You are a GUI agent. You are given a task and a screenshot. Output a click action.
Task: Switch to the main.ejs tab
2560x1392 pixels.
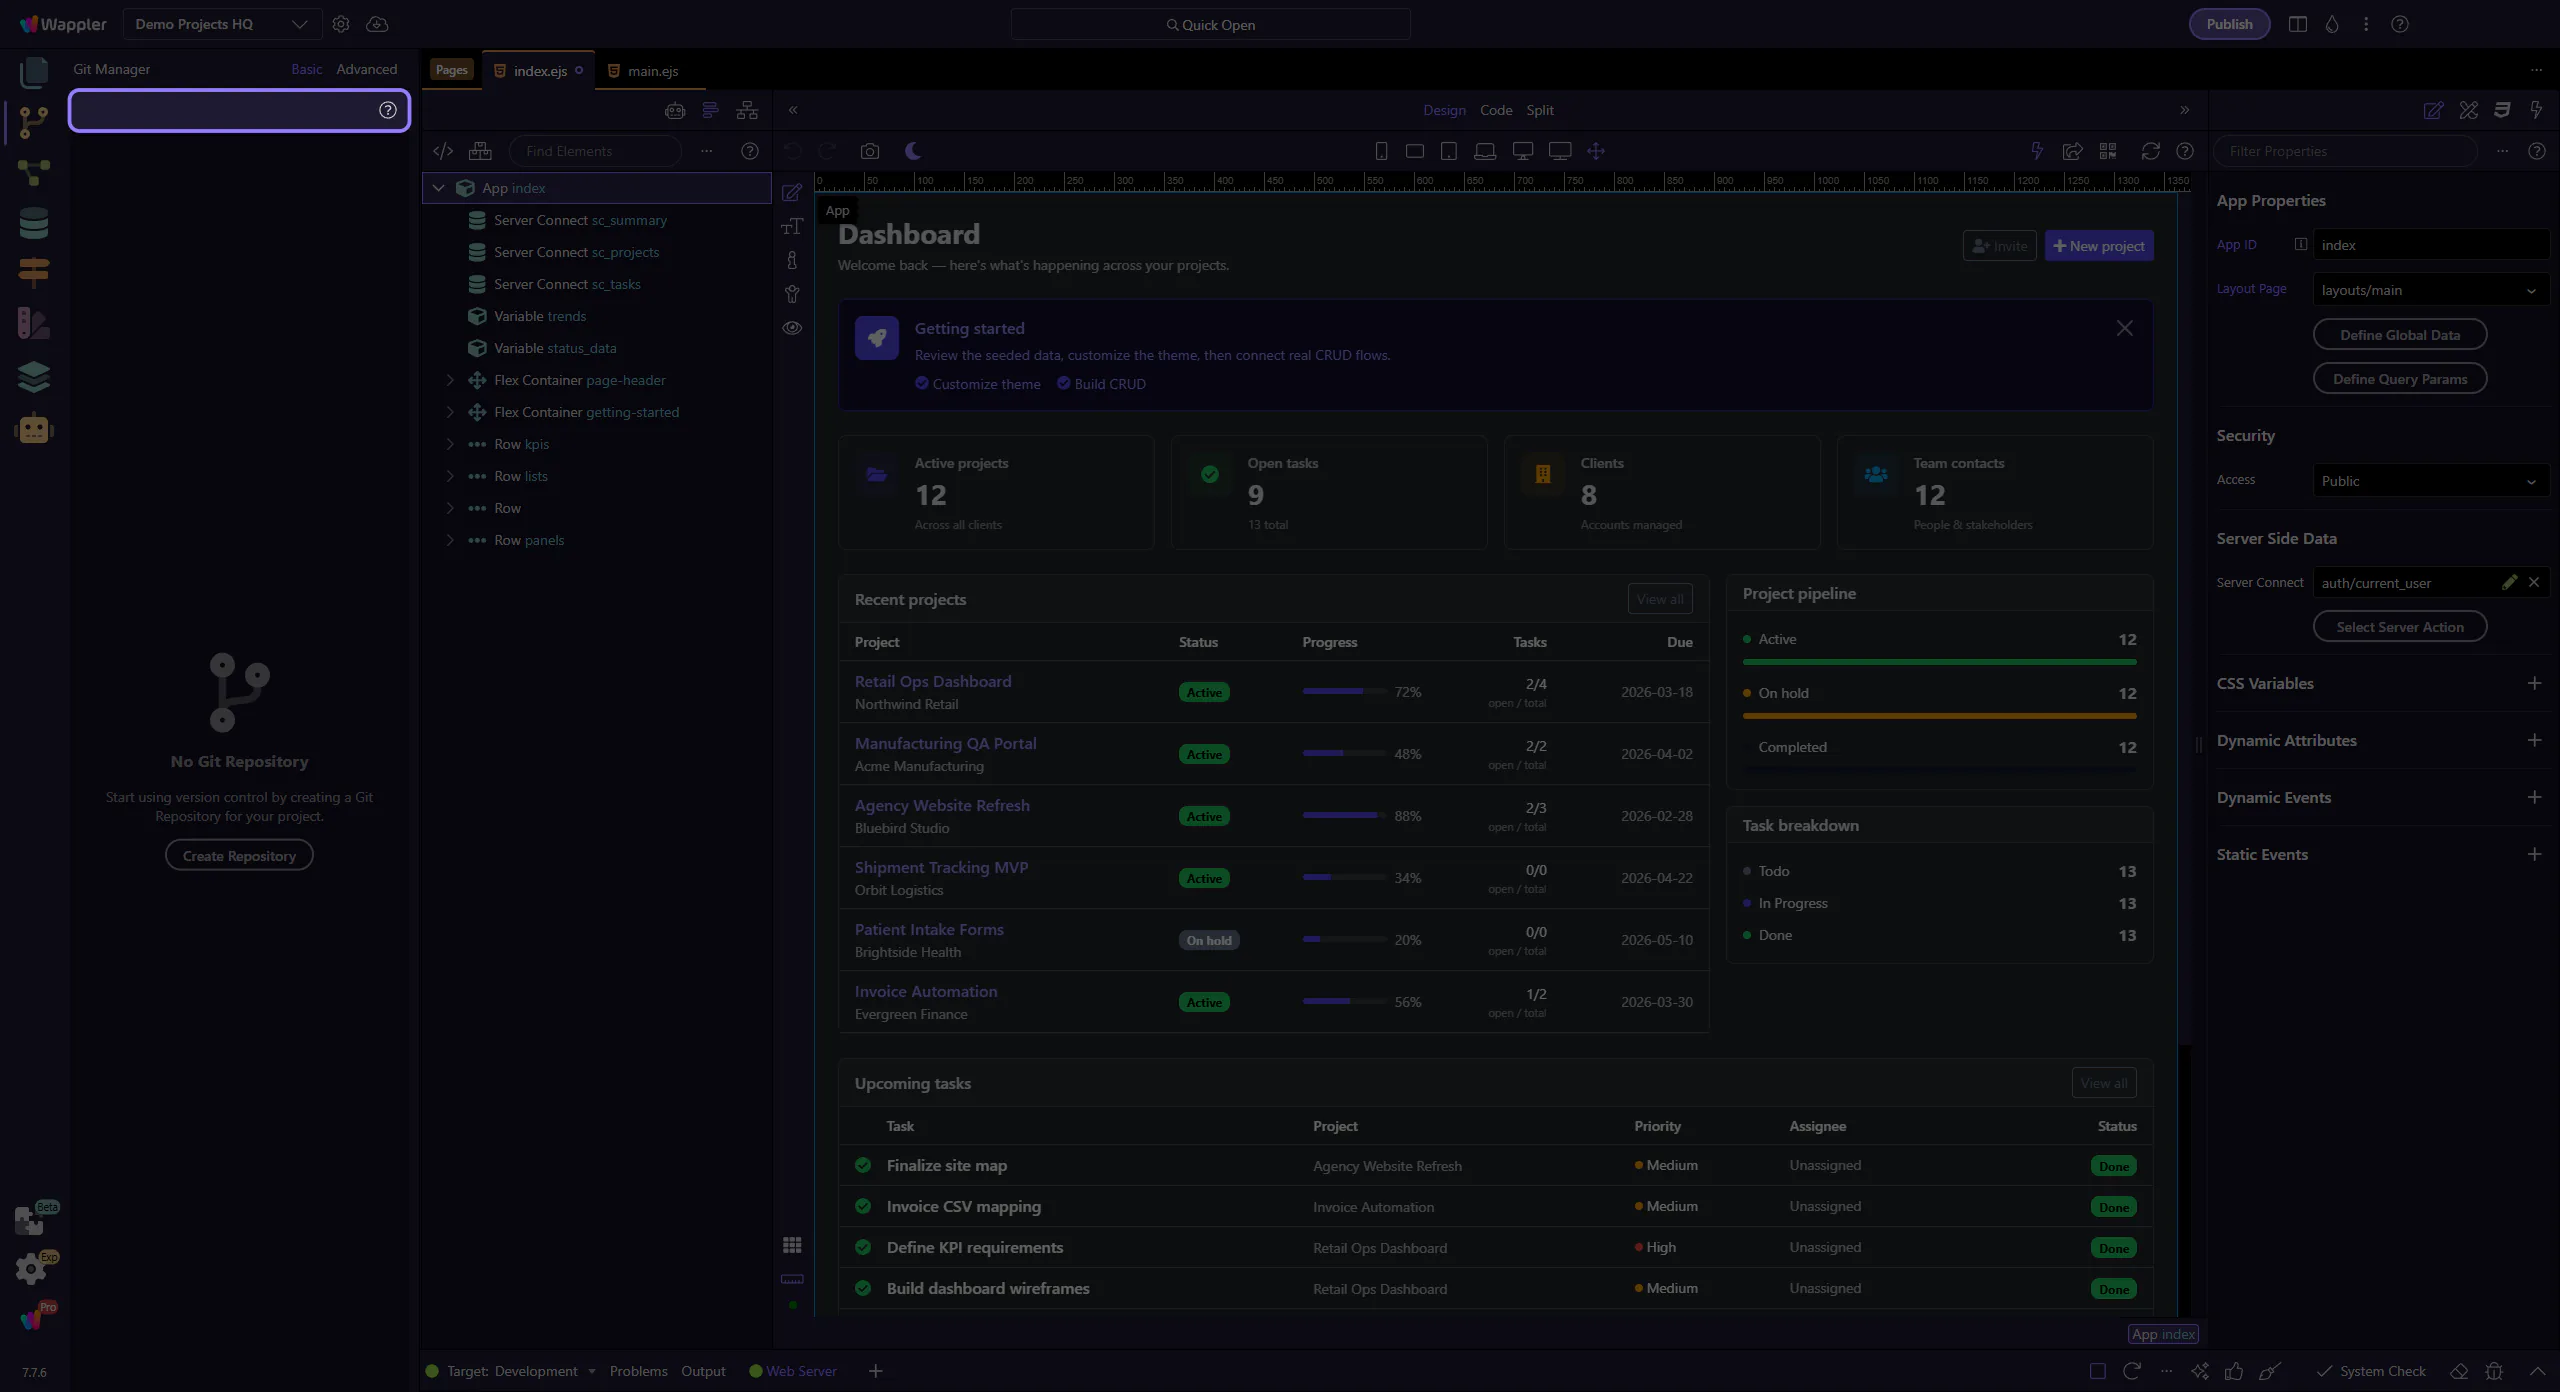[x=652, y=71]
